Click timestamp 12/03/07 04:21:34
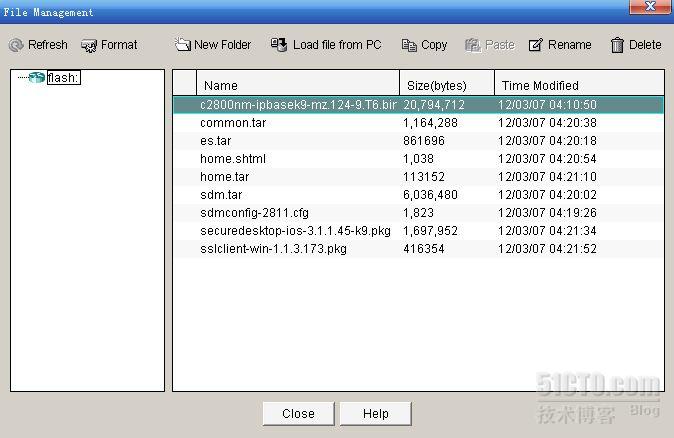Screen dimensions: 674x438 tap(547, 231)
